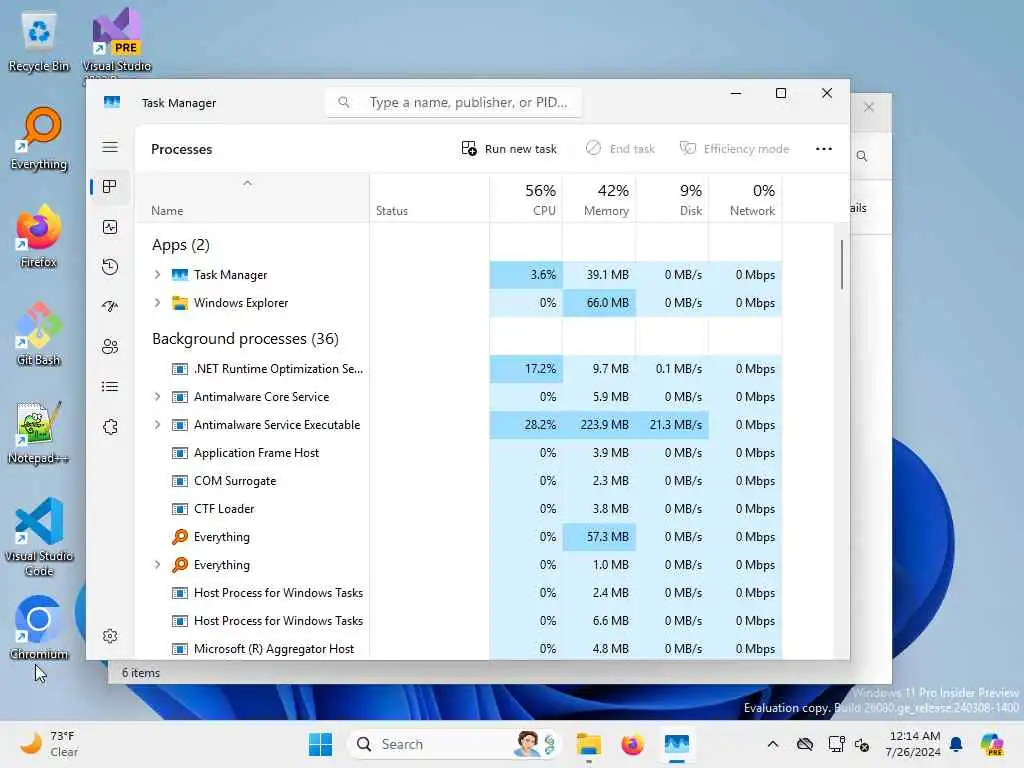
Task: Sort by the Memory column header
Action: (599, 199)
